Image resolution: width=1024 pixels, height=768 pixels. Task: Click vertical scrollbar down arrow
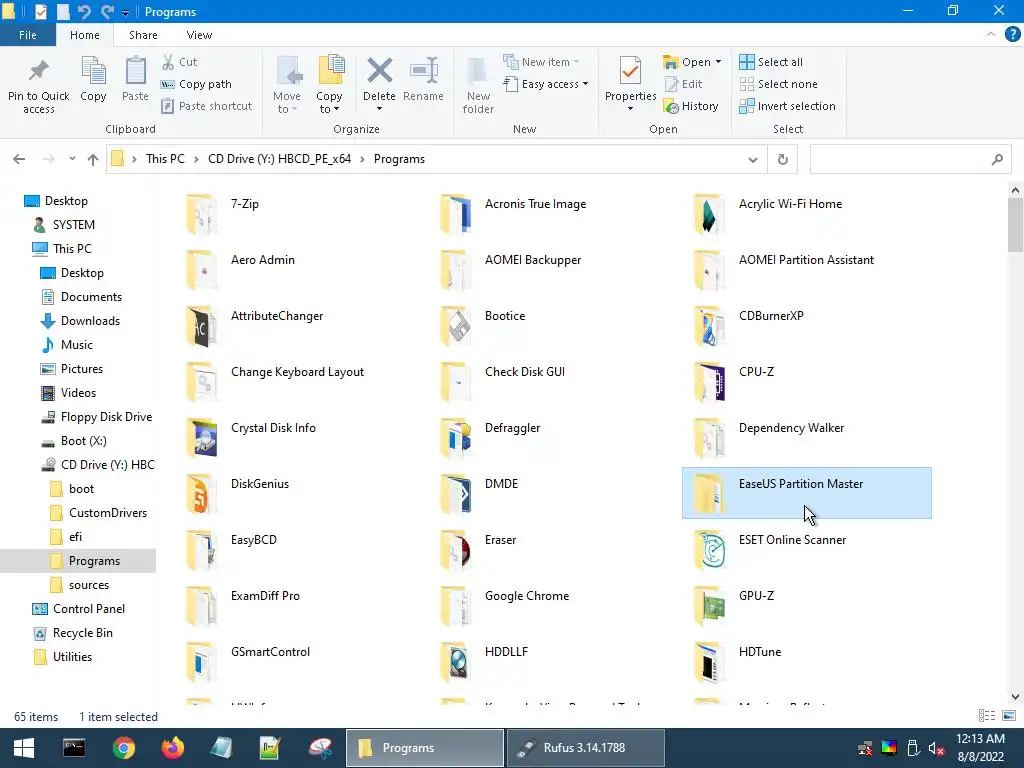coord(1015,697)
